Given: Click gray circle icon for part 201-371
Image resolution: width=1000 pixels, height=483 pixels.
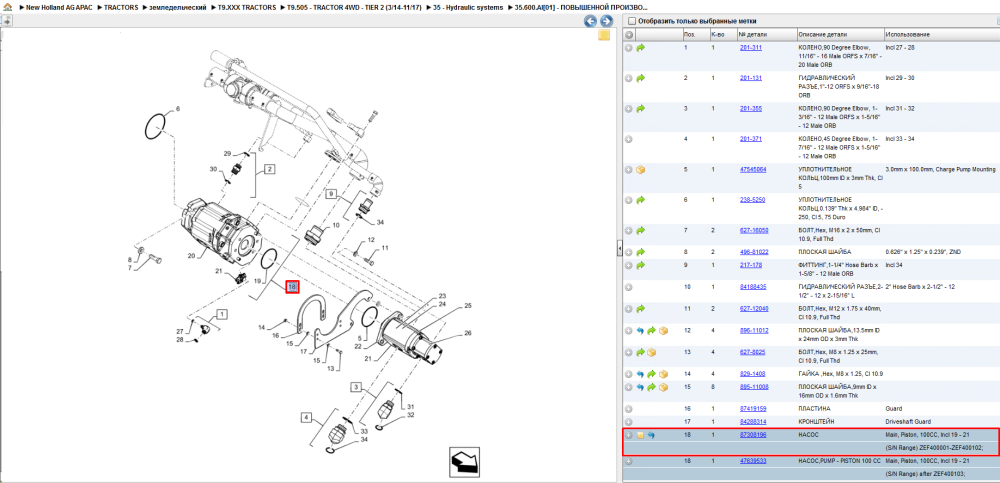Looking at the screenshot, I should (x=629, y=139).
